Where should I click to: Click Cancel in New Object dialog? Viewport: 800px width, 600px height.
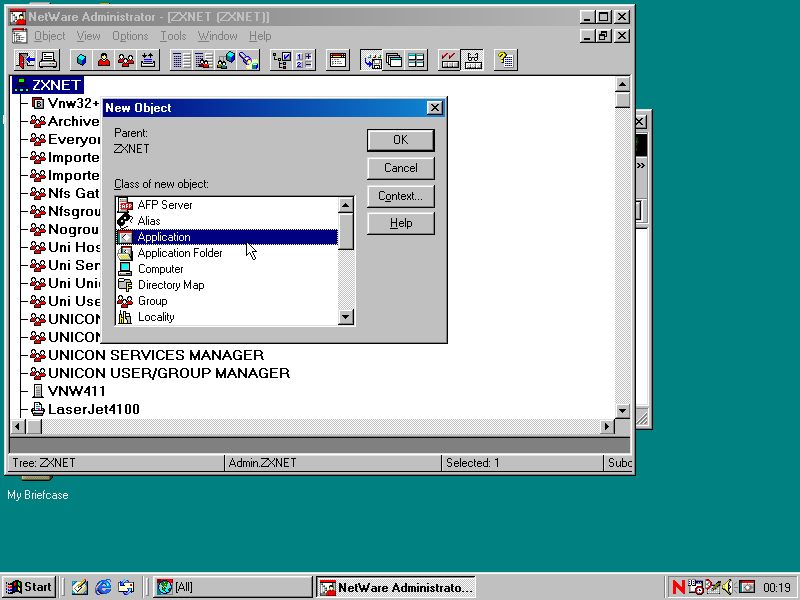tap(401, 168)
